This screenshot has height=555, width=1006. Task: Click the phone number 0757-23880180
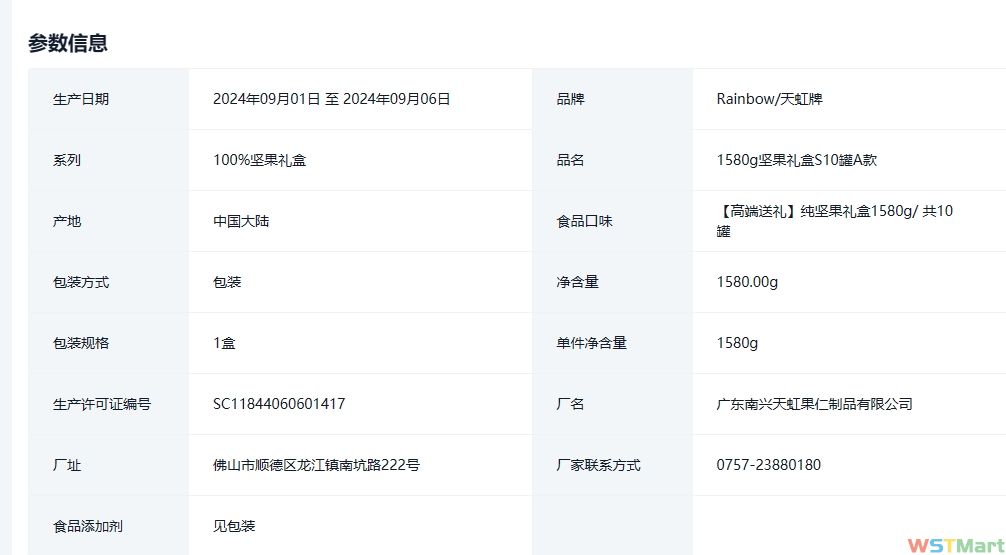coord(768,465)
